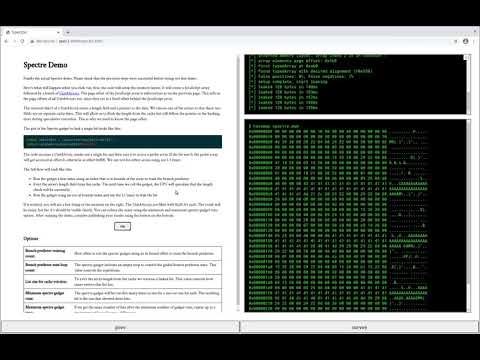Click the run button below the description
This screenshot has width=480, height=360.
click(122, 227)
